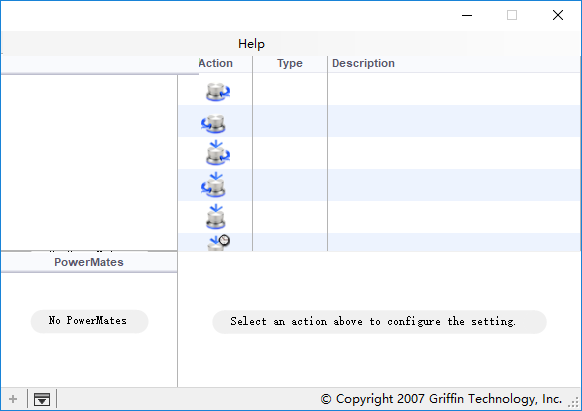Select the long-press action icon with clock
Viewport: 582px width, 411px height.
pos(219,243)
